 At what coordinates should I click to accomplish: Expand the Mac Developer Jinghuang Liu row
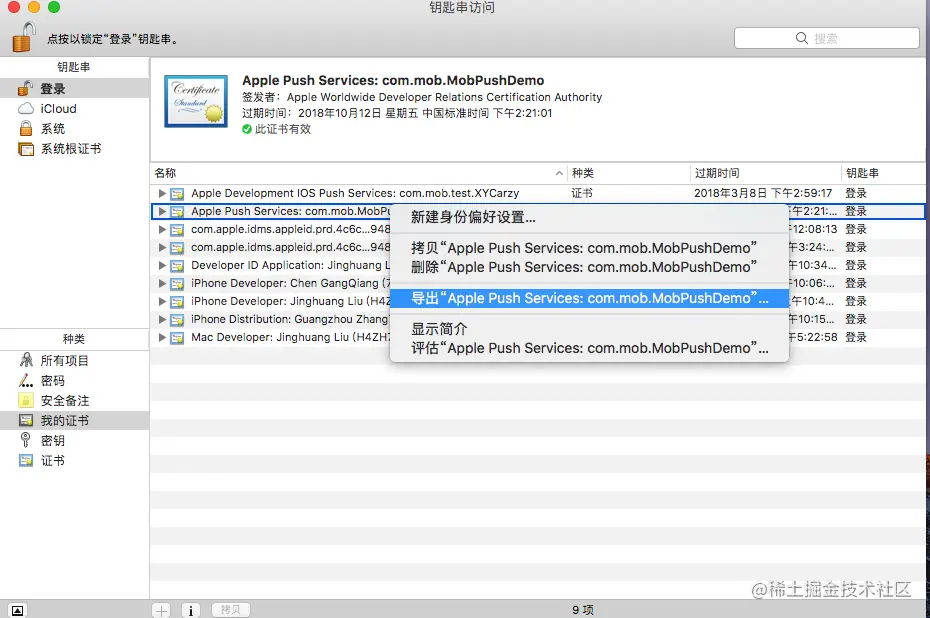point(162,337)
